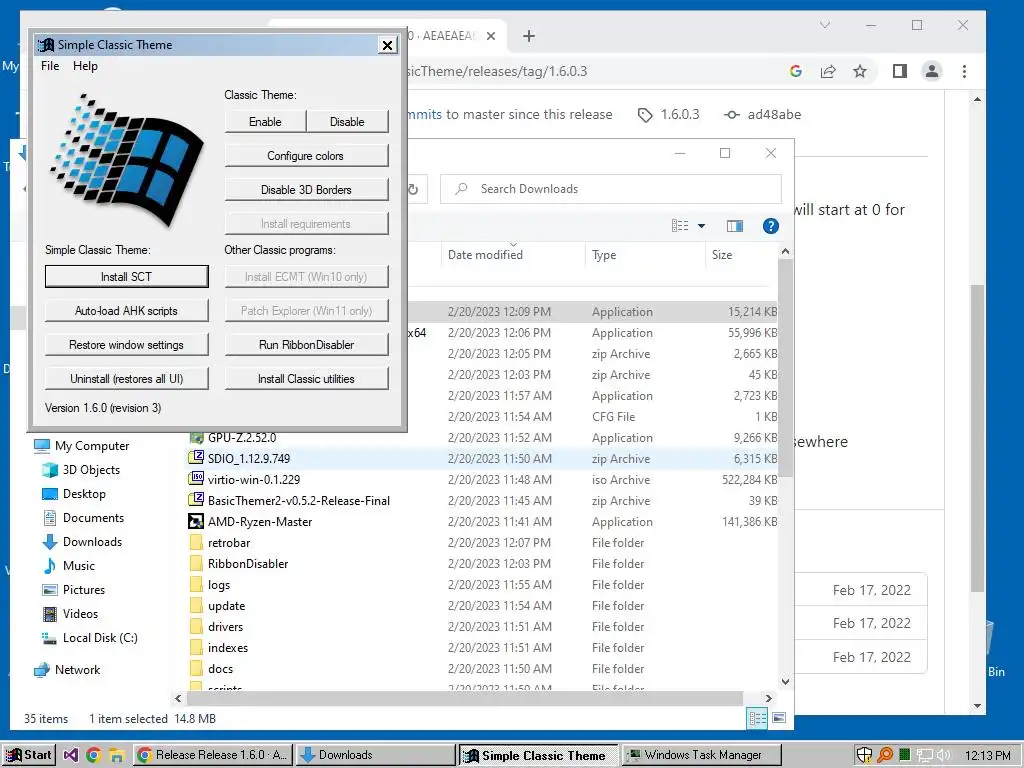Select Documents in navigation pane
This screenshot has width=1024, height=768.
click(x=93, y=518)
